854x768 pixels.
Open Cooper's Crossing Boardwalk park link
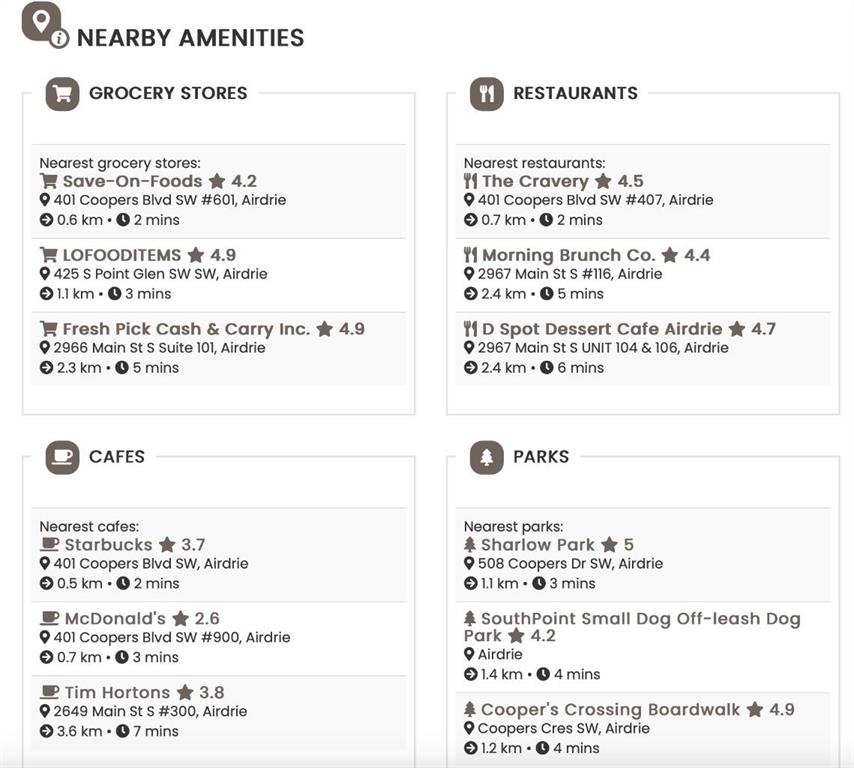click(610, 709)
